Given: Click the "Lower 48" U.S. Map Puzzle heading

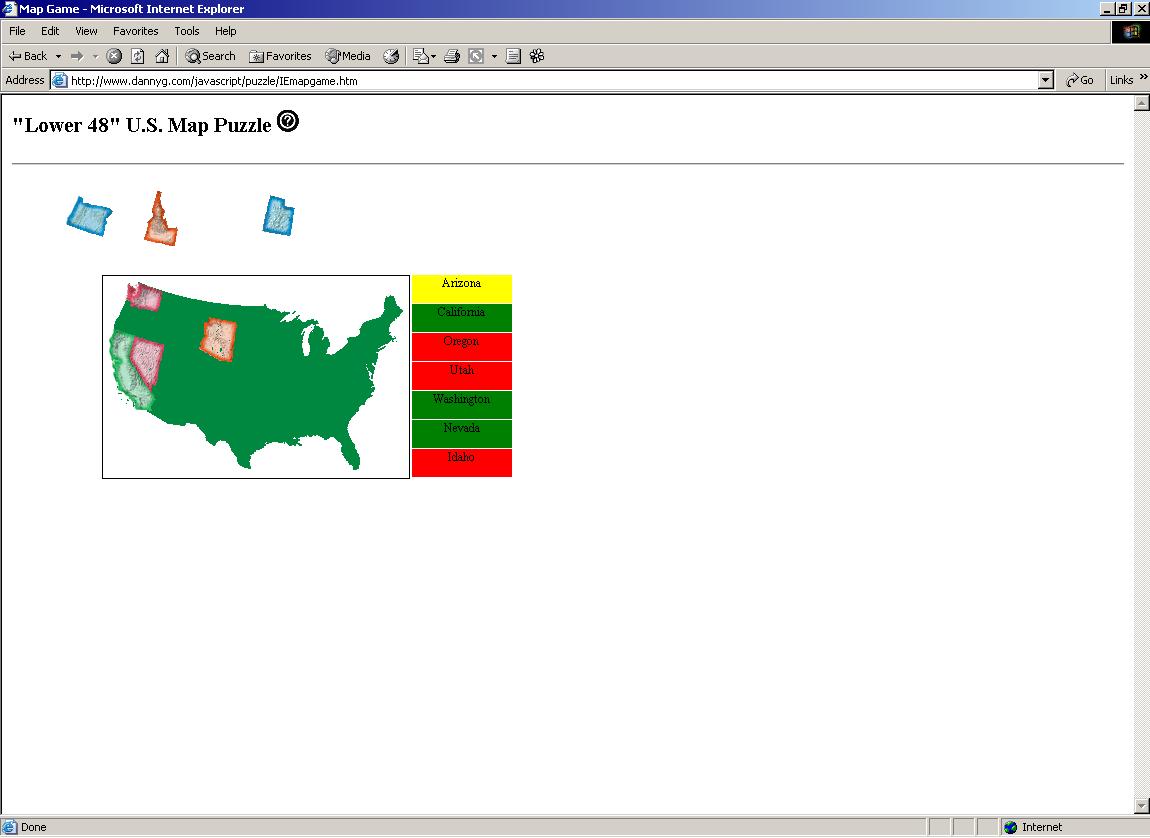Looking at the screenshot, I should click(142, 125).
